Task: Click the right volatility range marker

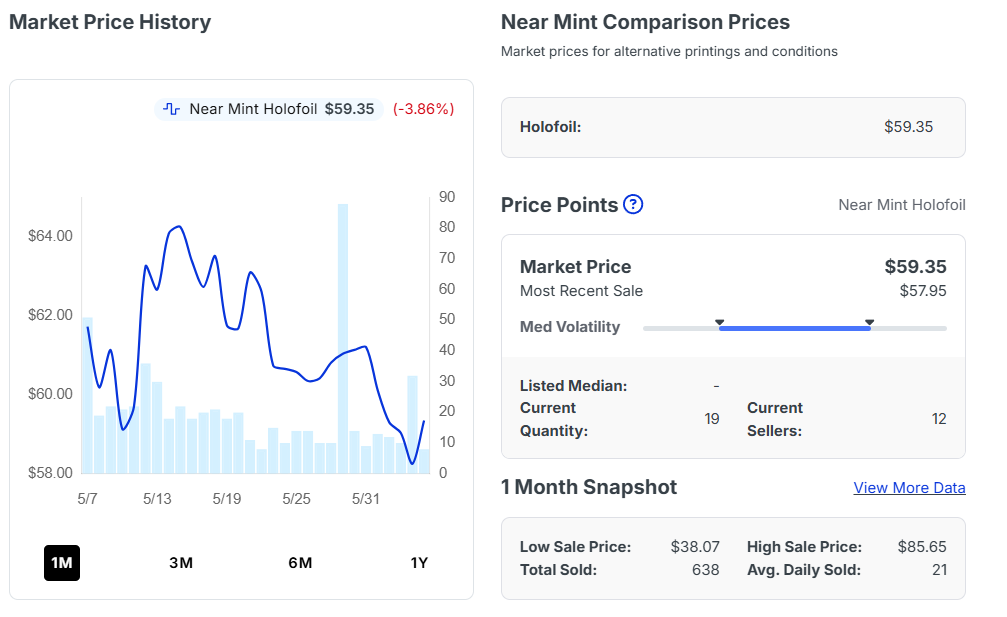Action: (870, 322)
